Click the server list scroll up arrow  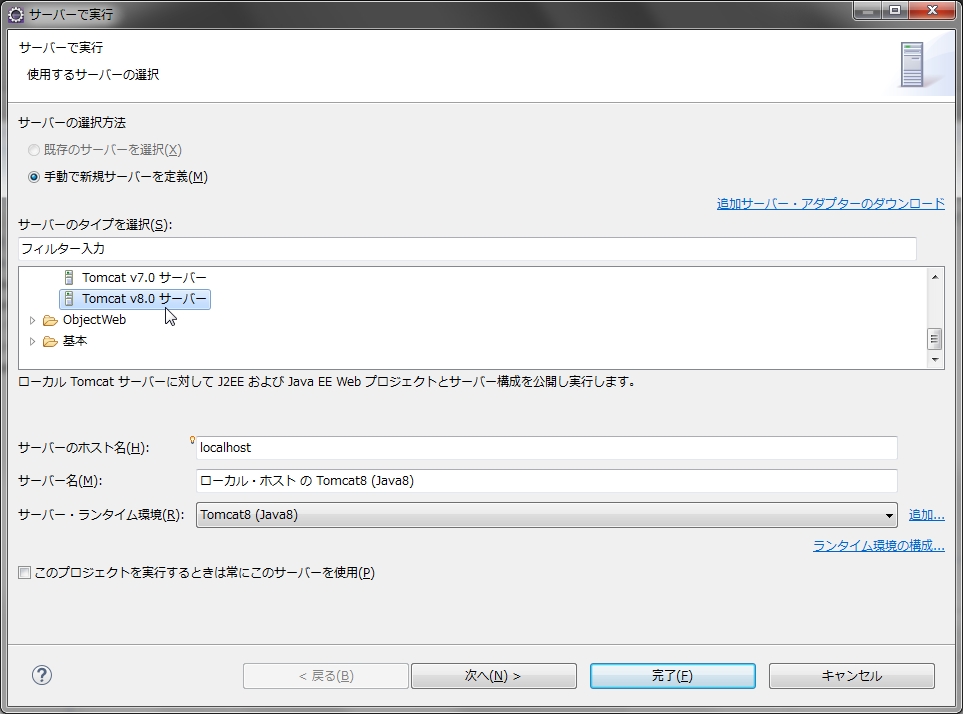point(935,277)
